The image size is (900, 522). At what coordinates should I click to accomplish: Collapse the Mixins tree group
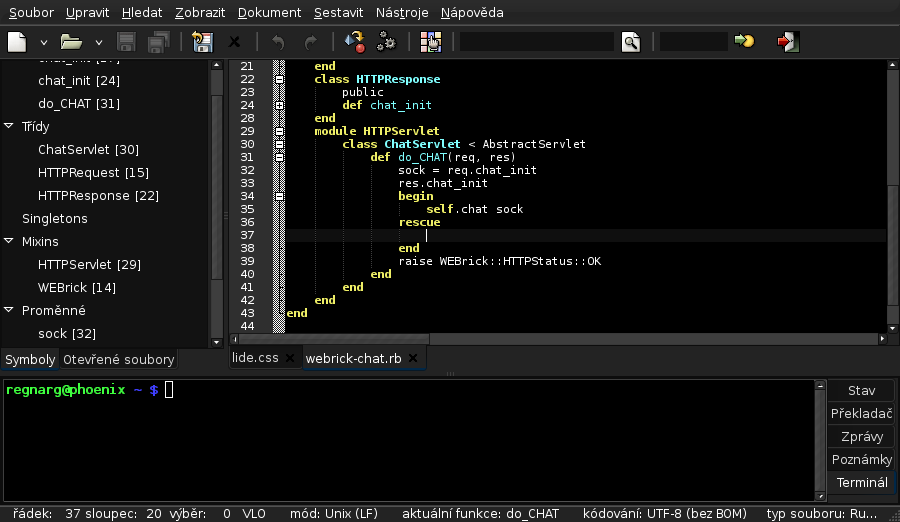point(9,241)
